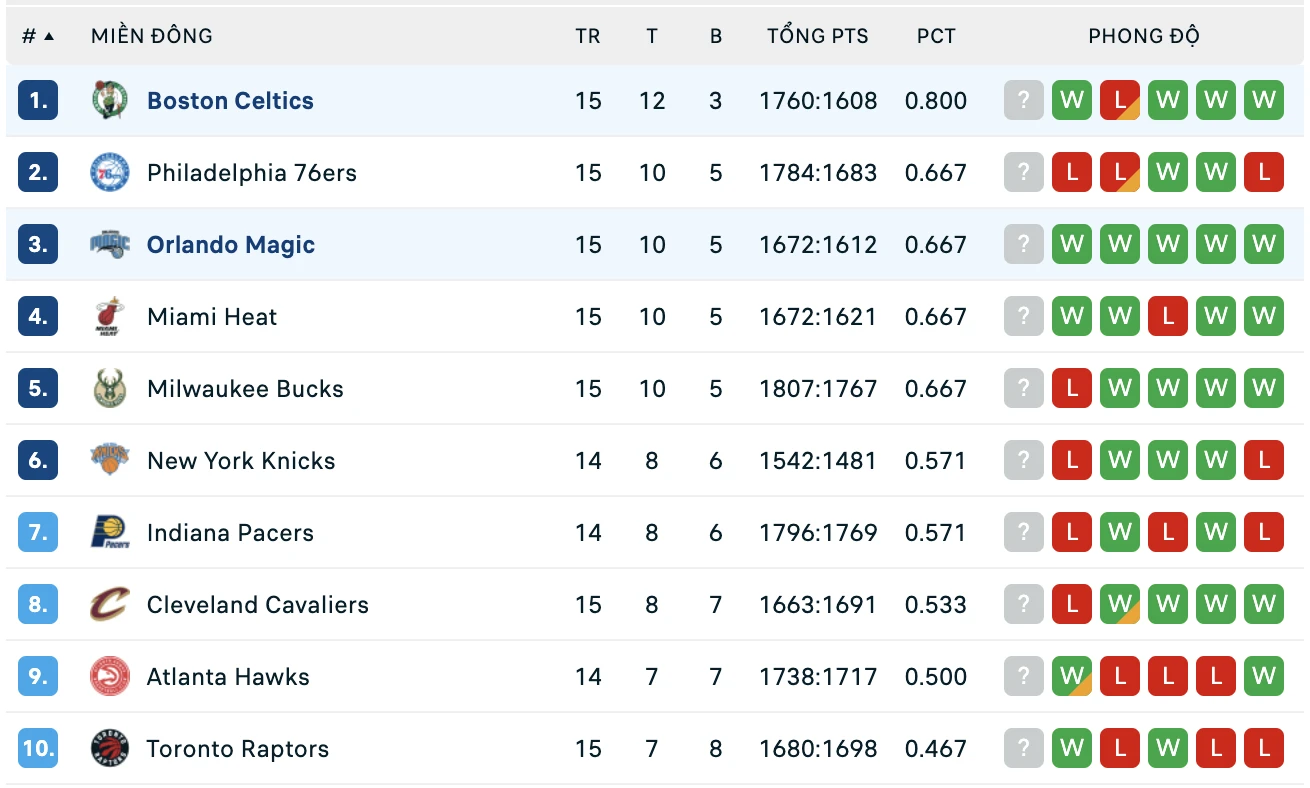This screenshot has width=1310, height=788.
Task: Click the rank 10 position badge
Action: coord(38,748)
